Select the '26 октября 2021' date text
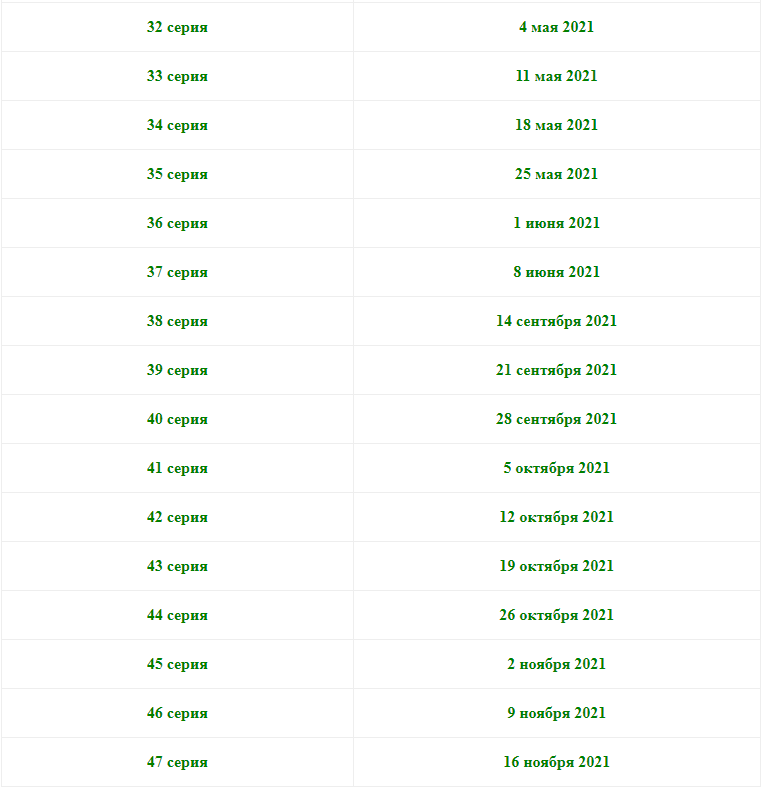The width and height of the screenshot is (761, 787). (x=556, y=615)
